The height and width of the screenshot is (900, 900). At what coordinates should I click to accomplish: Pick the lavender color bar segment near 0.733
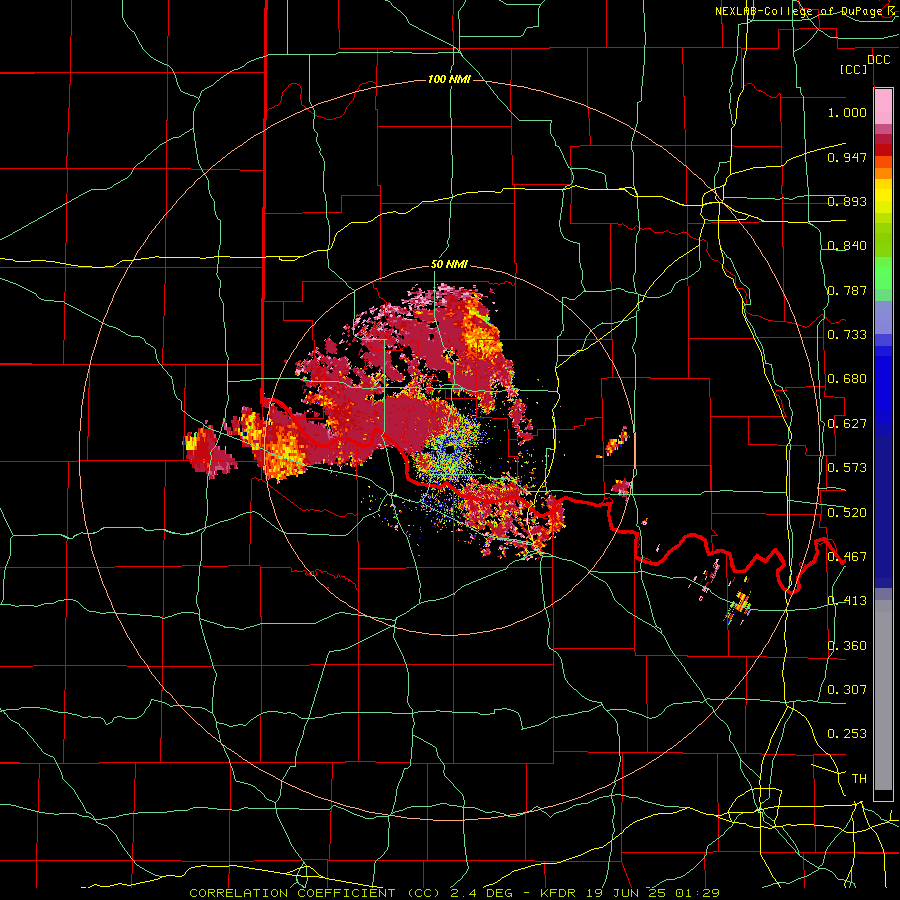(883, 317)
